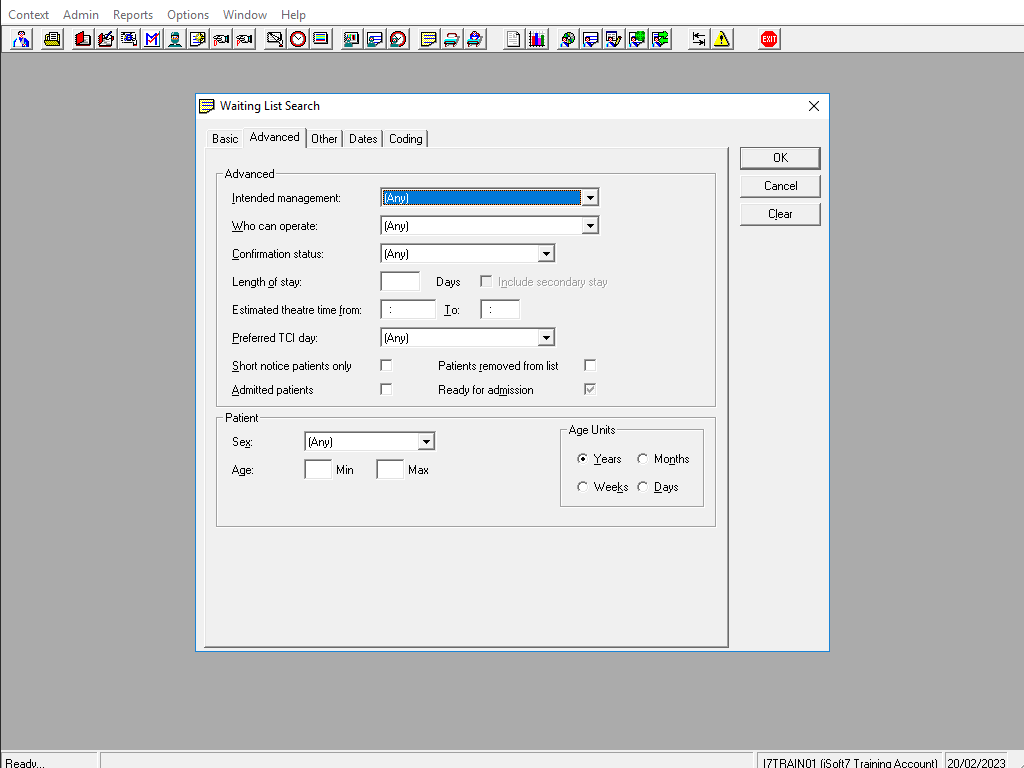Screen dimensions: 1024x768
Task: Close the Waiting List Search dialog
Action: click(814, 106)
